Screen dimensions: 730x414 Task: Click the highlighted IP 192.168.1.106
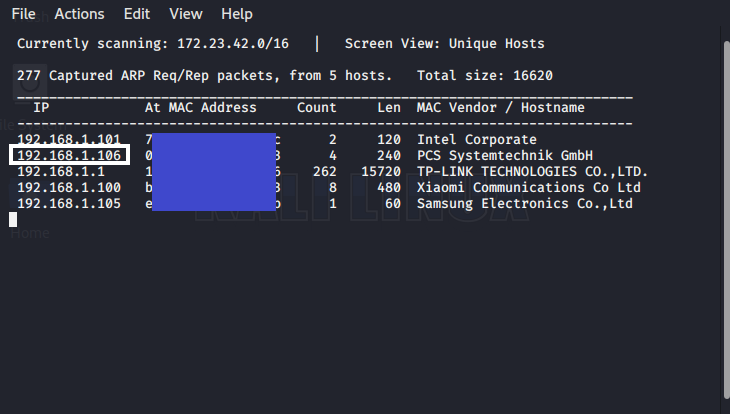pos(68,156)
